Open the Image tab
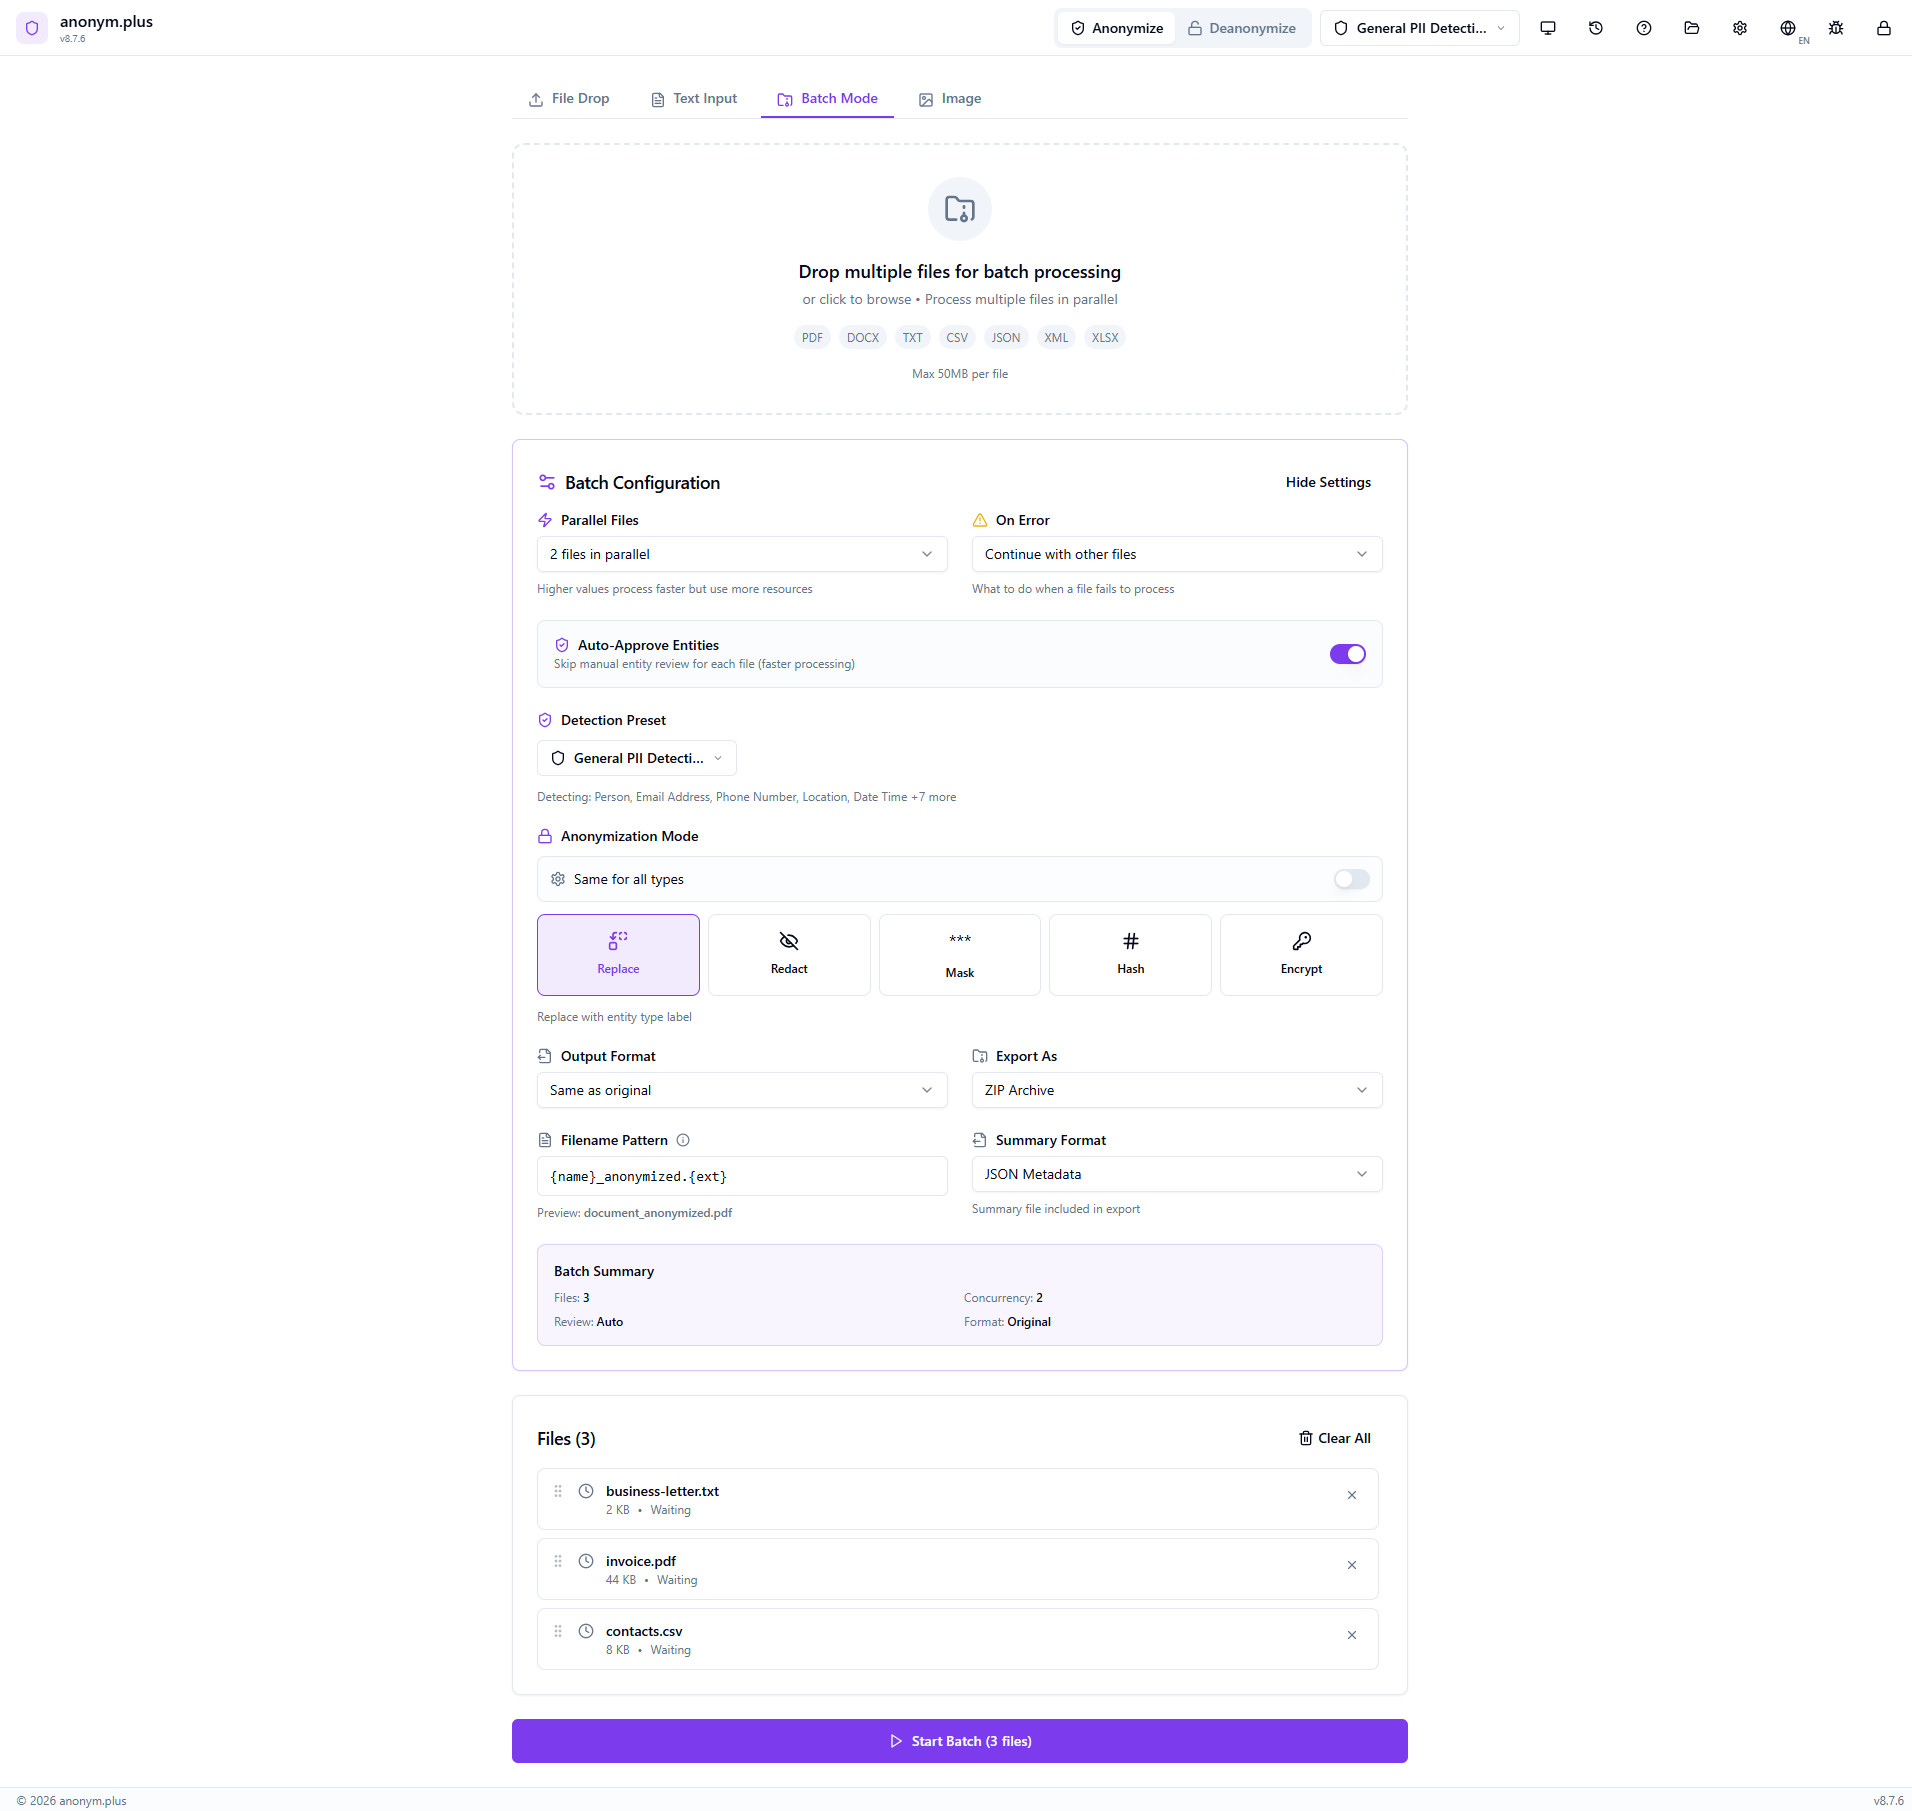 click(948, 98)
